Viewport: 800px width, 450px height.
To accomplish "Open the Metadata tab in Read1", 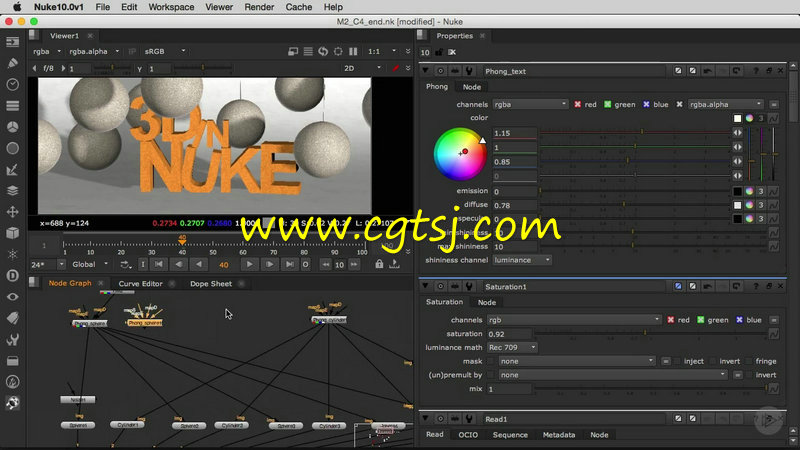I will (559, 435).
